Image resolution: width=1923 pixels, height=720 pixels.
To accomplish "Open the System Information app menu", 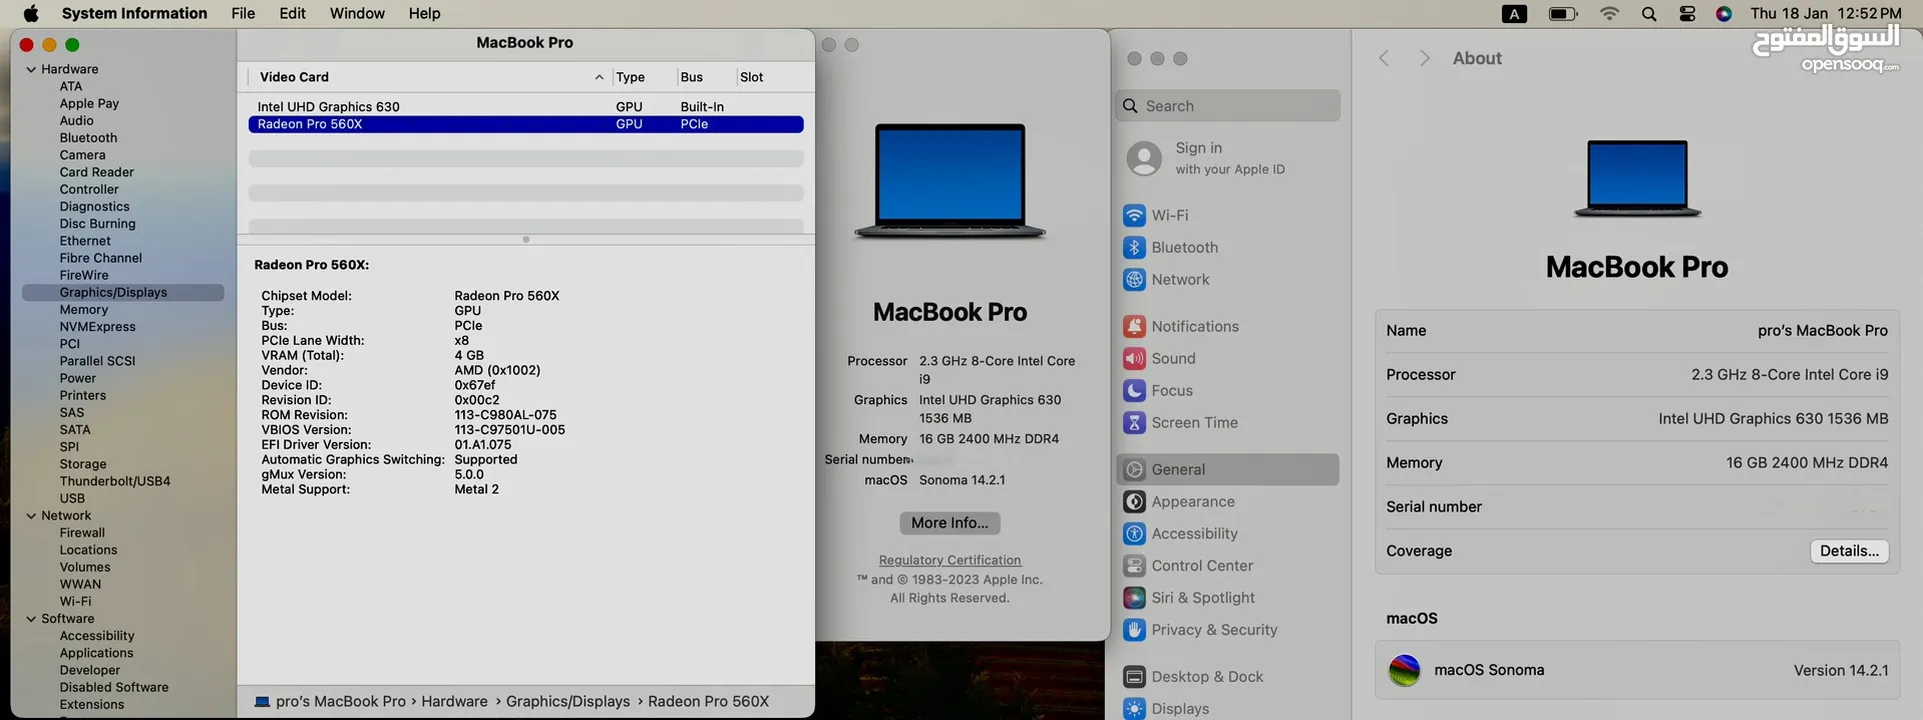I will coord(134,13).
